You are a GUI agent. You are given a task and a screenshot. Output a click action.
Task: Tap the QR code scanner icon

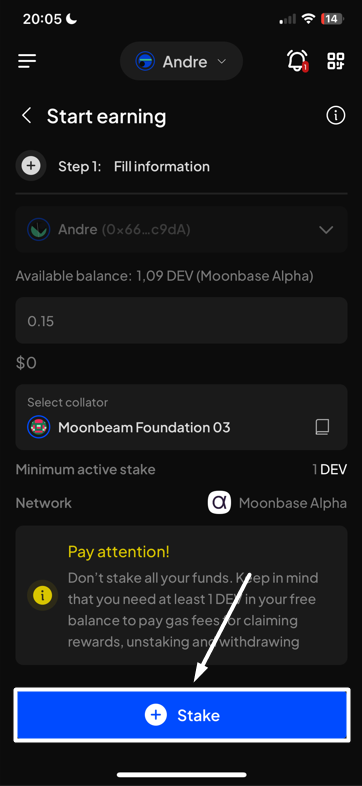336,61
